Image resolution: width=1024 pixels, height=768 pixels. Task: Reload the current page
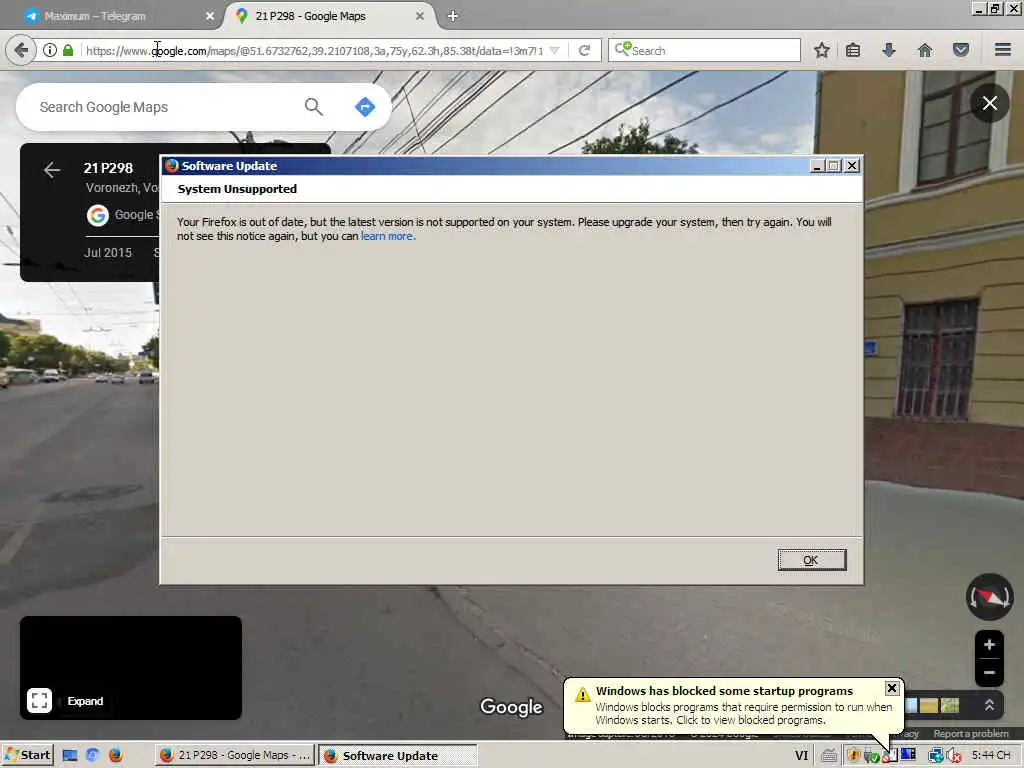(x=584, y=50)
